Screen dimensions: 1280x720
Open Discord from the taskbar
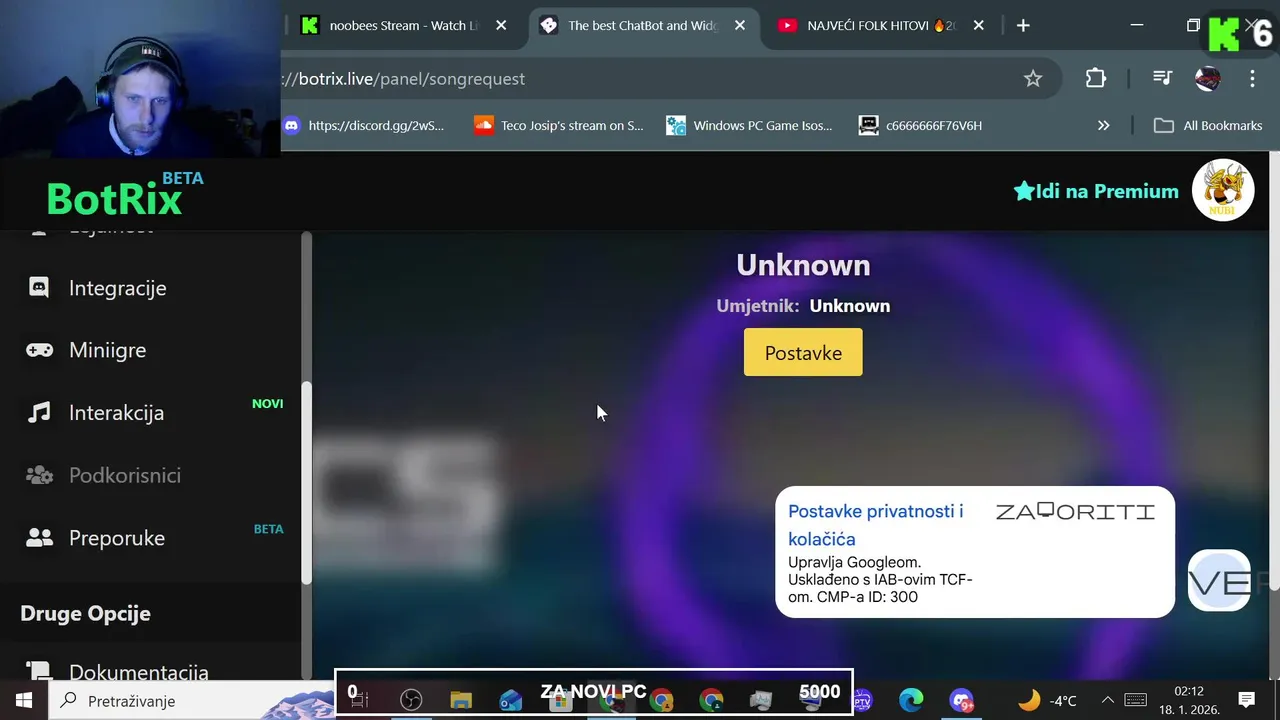961,700
